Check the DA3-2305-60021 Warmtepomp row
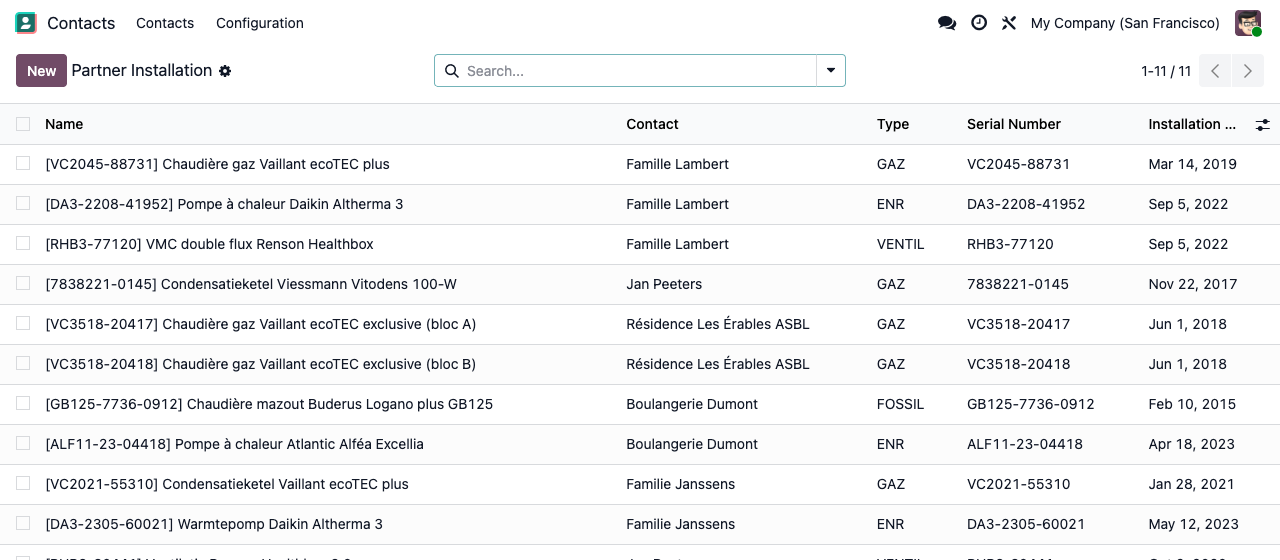The width and height of the screenshot is (1280, 560). [x=23, y=523]
